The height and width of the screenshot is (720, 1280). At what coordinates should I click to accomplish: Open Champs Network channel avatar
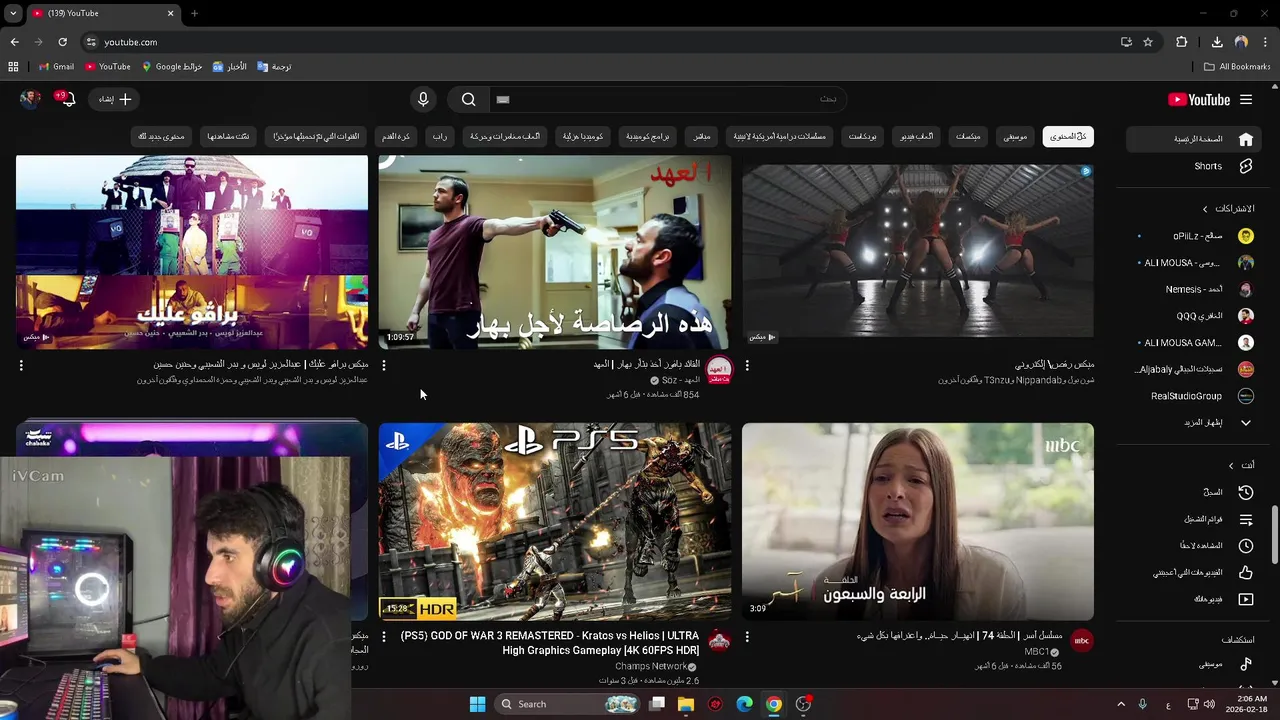click(719, 641)
